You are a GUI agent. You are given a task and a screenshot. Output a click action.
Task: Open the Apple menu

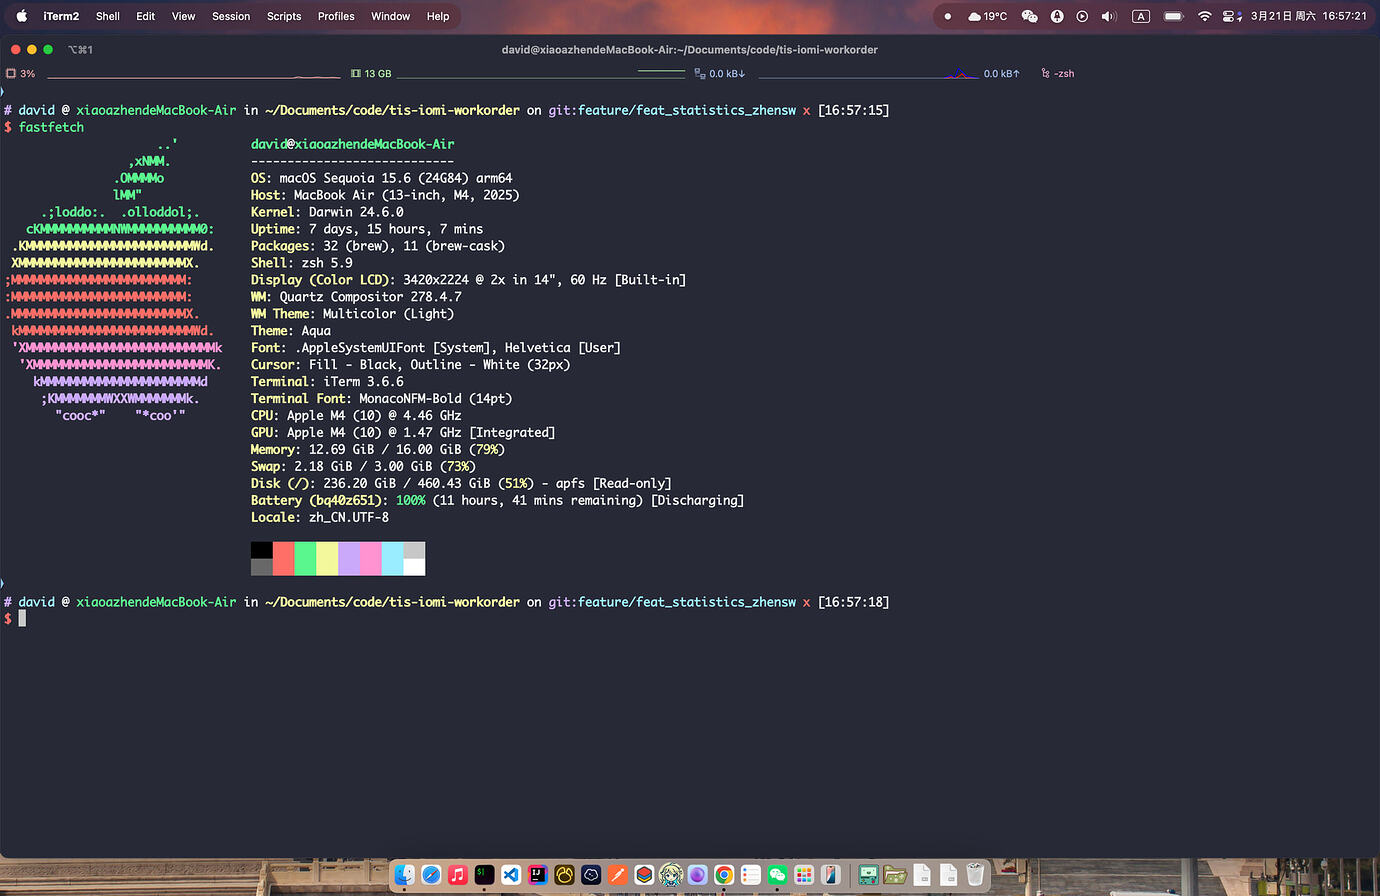coord(21,16)
